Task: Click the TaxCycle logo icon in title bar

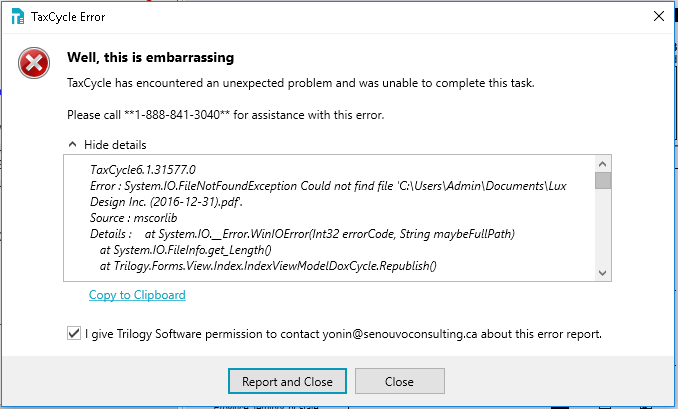Action: [x=18, y=17]
